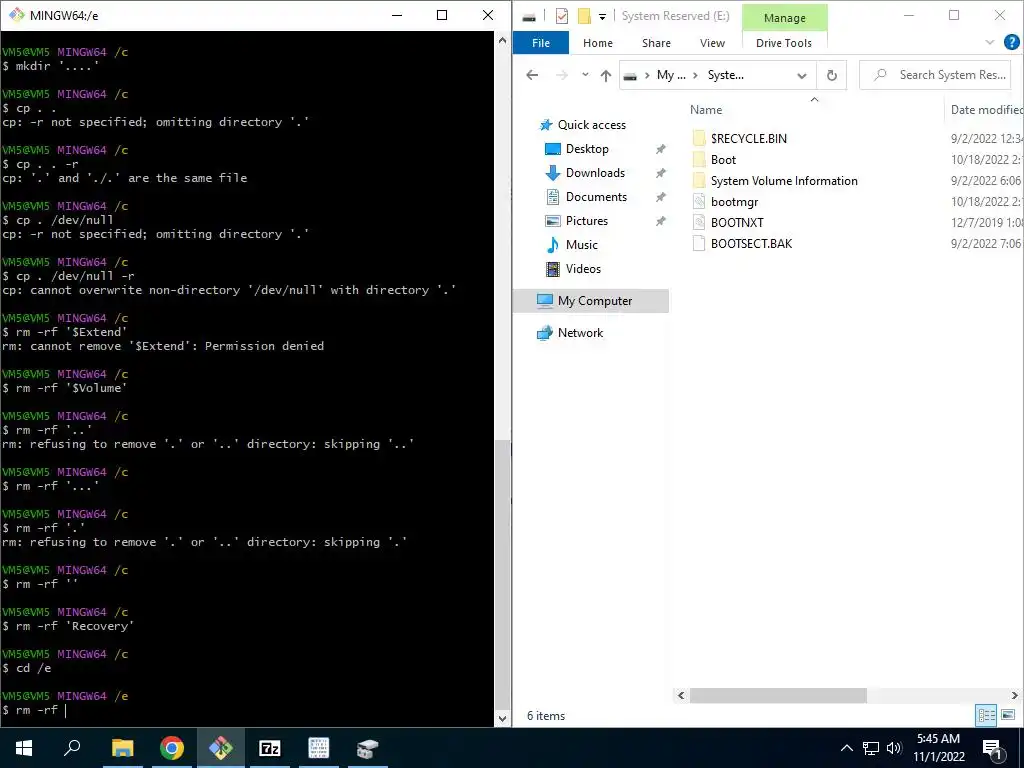Click the terminal scrollbar down arrow

(x=502, y=718)
